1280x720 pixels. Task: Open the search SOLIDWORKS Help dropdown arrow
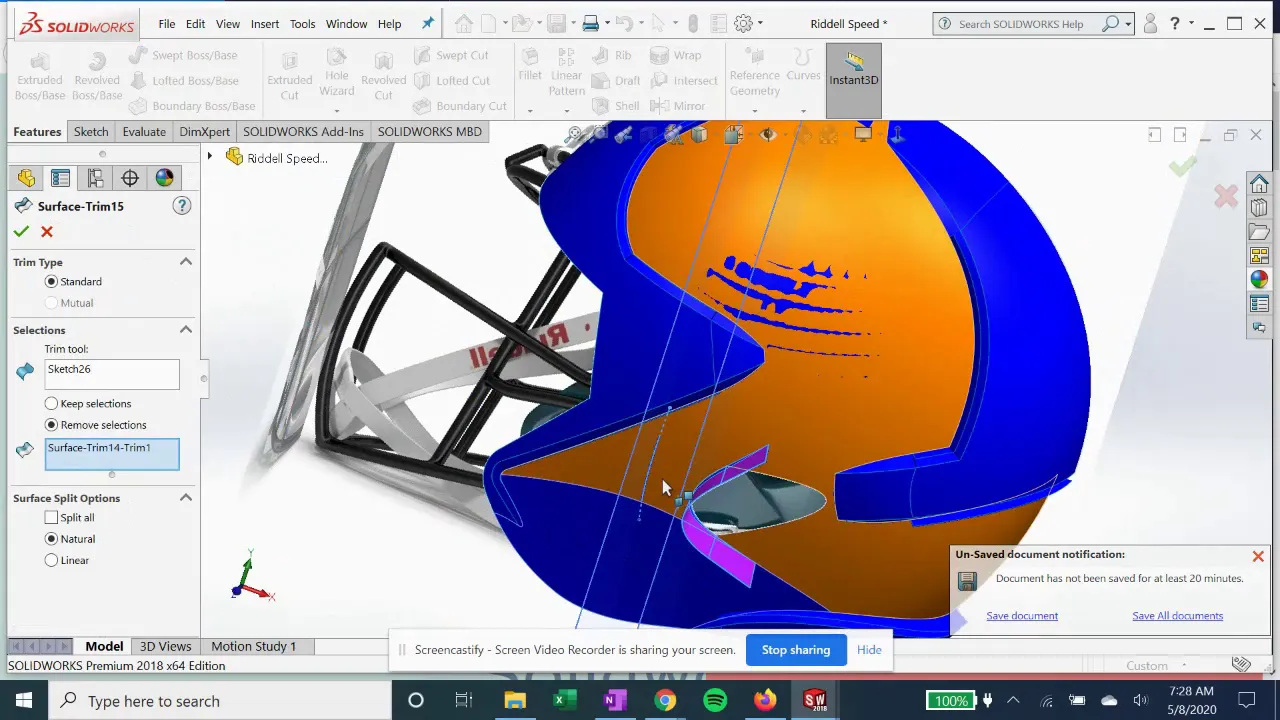(1128, 23)
